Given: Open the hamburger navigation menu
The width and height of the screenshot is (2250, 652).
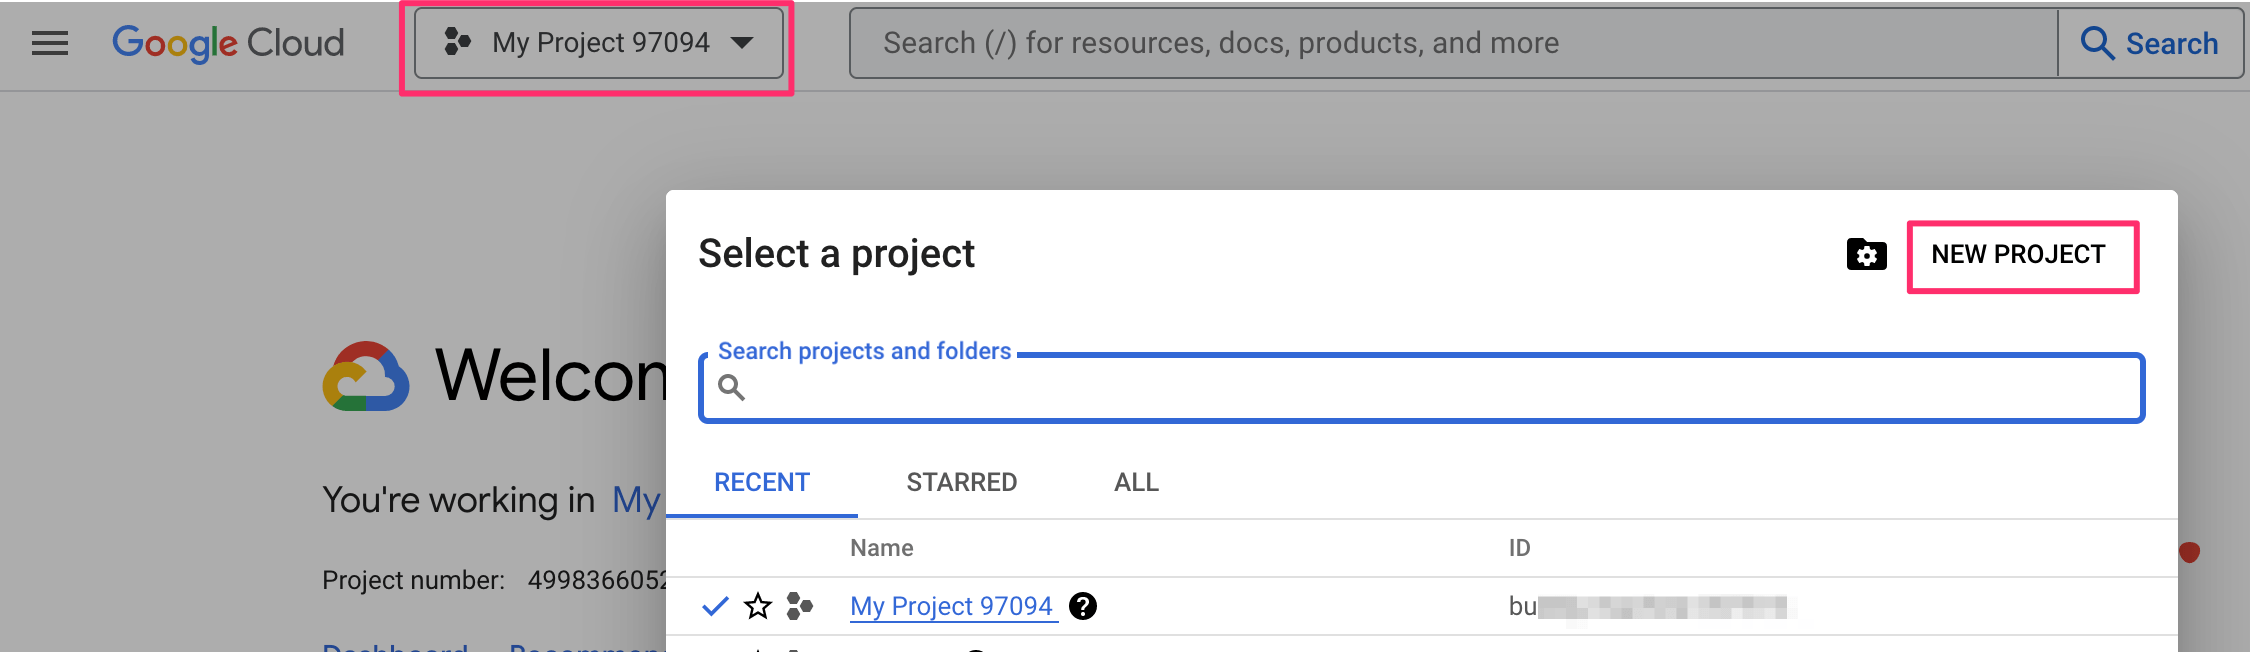Looking at the screenshot, I should pos(50,43).
